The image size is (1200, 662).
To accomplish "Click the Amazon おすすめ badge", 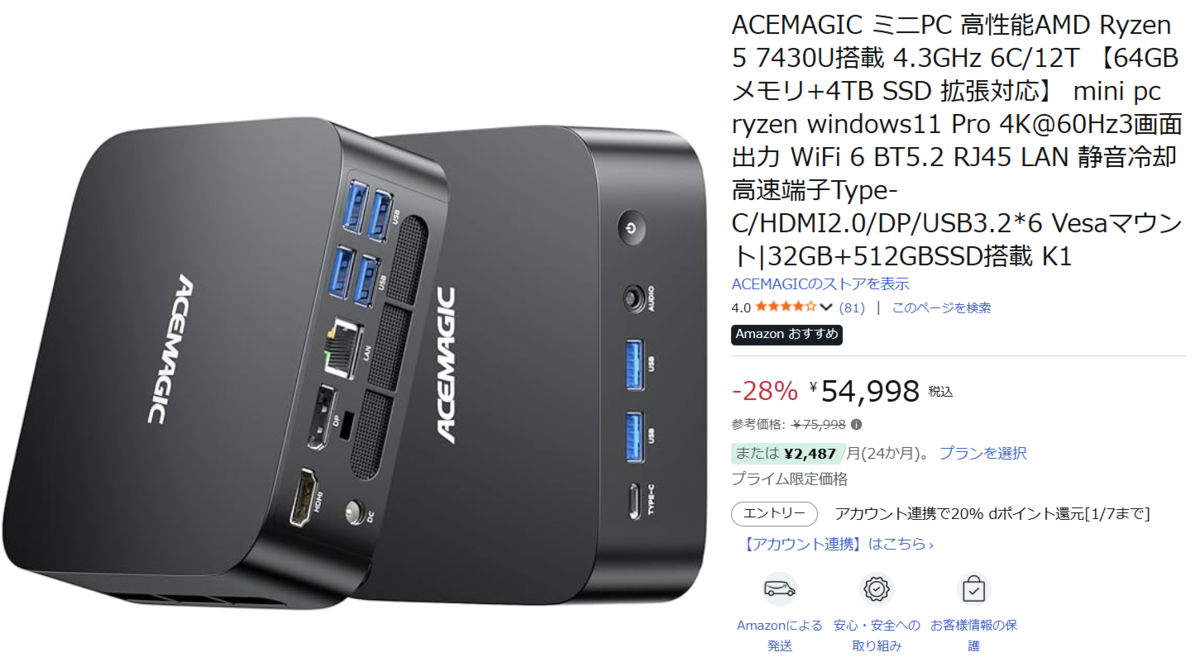I will pyautogui.click(x=787, y=334).
